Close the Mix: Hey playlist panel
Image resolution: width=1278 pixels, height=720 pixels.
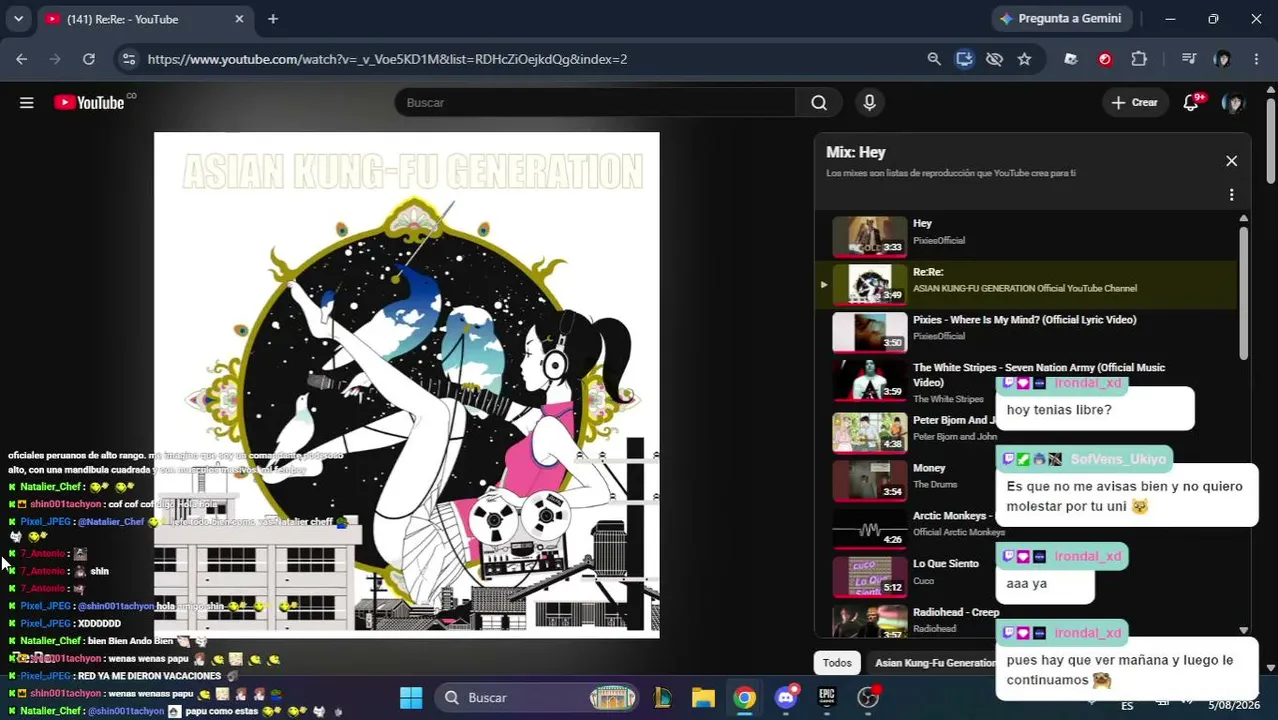tap(1231, 161)
